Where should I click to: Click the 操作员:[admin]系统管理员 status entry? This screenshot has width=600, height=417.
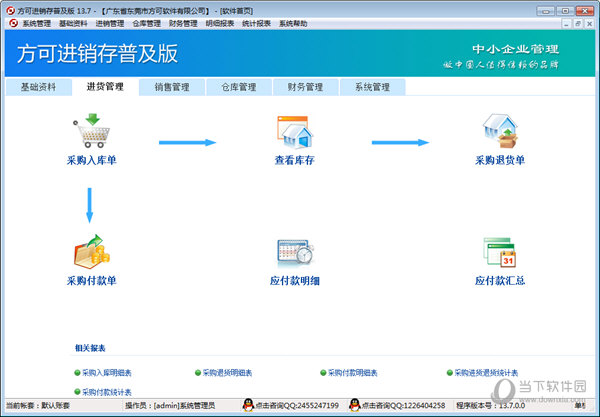[x=170, y=406]
